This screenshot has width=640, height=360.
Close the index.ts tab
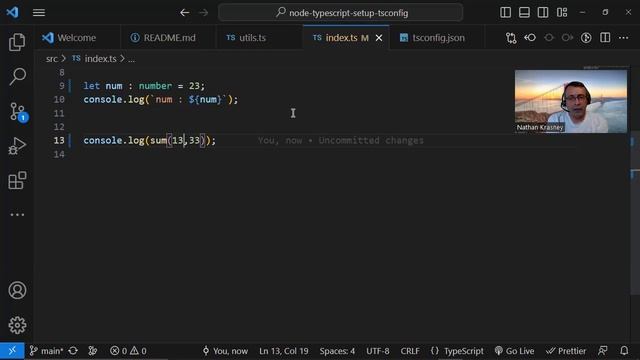pos(379,38)
